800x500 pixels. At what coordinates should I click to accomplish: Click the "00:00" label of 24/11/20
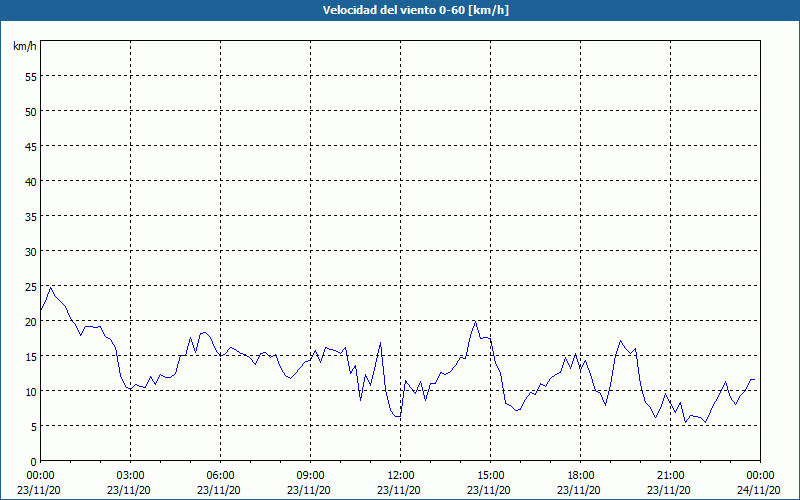click(760, 476)
